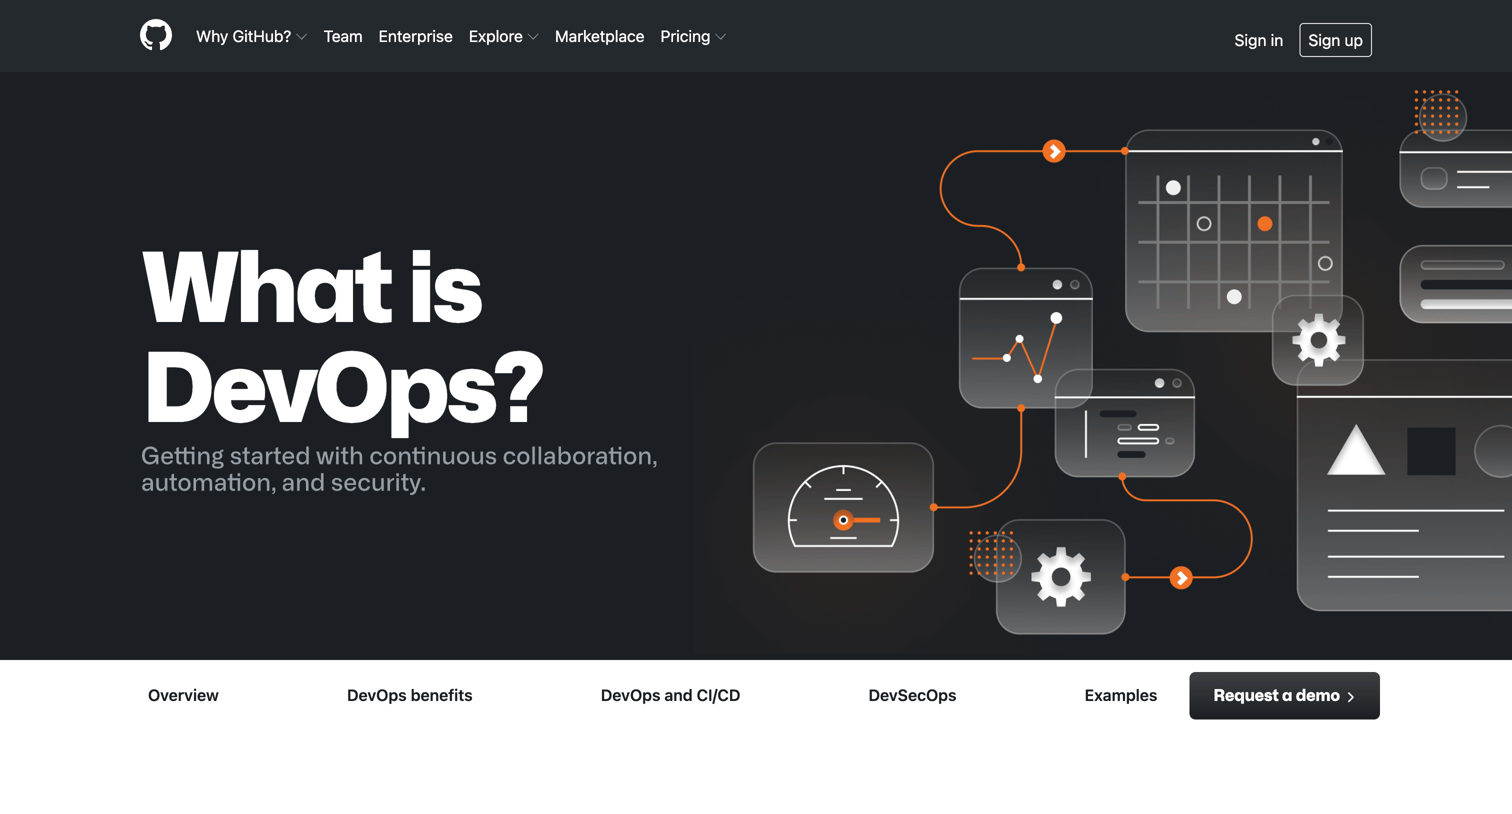The height and width of the screenshot is (814, 1512).
Task: Expand the Explore menu
Action: pyautogui.click(x=503, y=37)
